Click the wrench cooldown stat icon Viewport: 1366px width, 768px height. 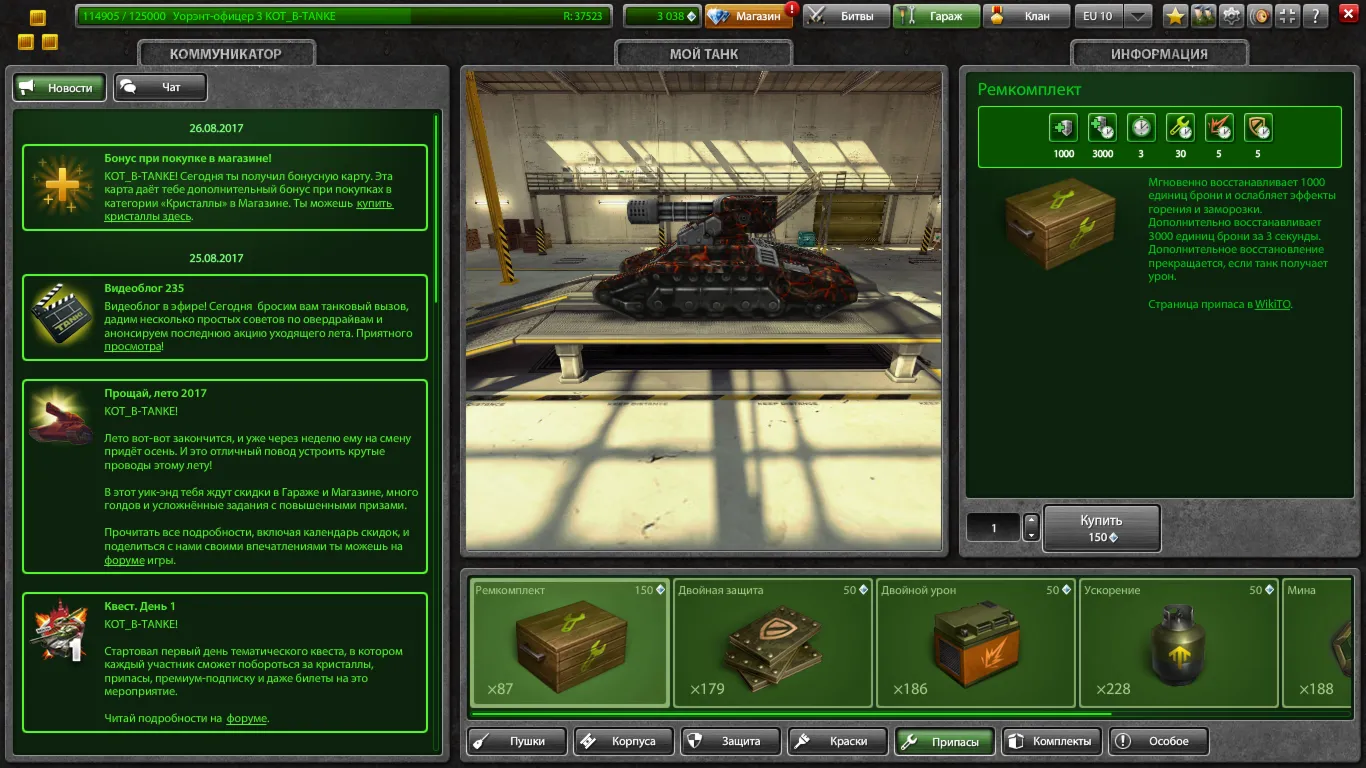(1180, 128)
